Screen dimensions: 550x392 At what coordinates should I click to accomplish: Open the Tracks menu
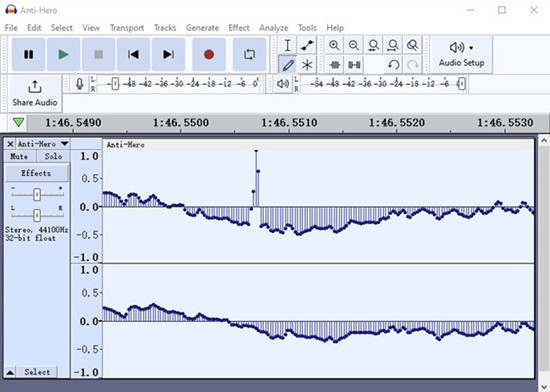(x=165, y=28)
